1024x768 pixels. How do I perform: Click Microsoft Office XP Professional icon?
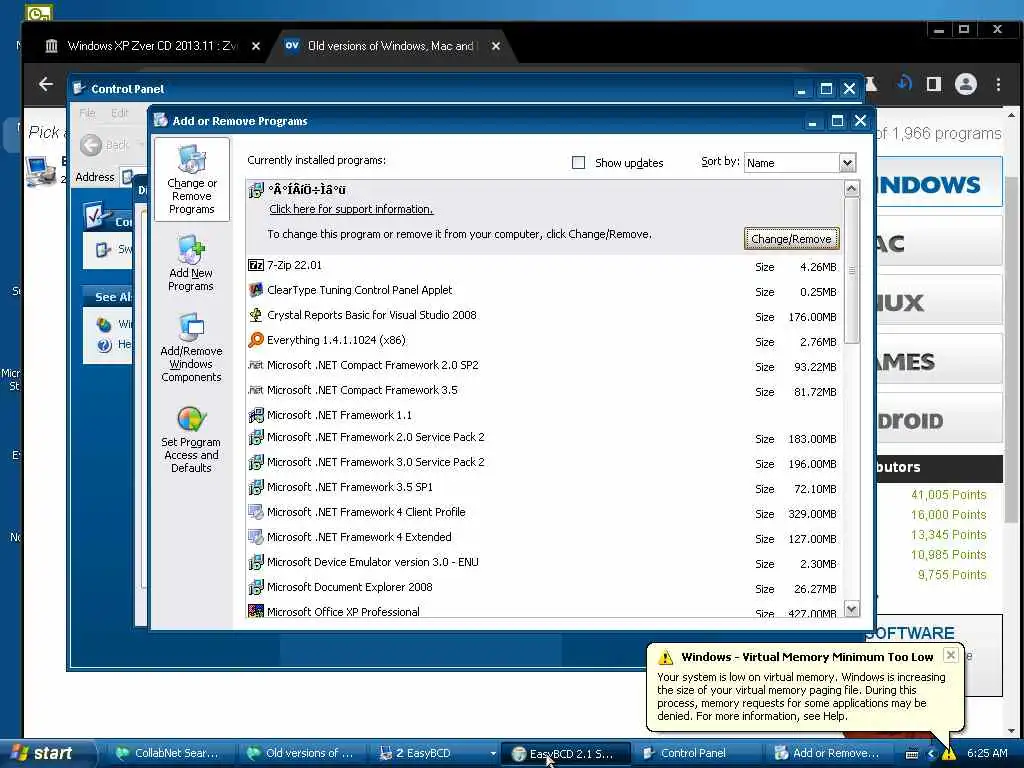pos(256,611)
